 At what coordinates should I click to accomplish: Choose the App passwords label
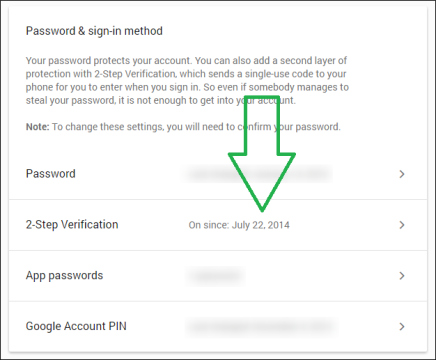click(64, 276)
